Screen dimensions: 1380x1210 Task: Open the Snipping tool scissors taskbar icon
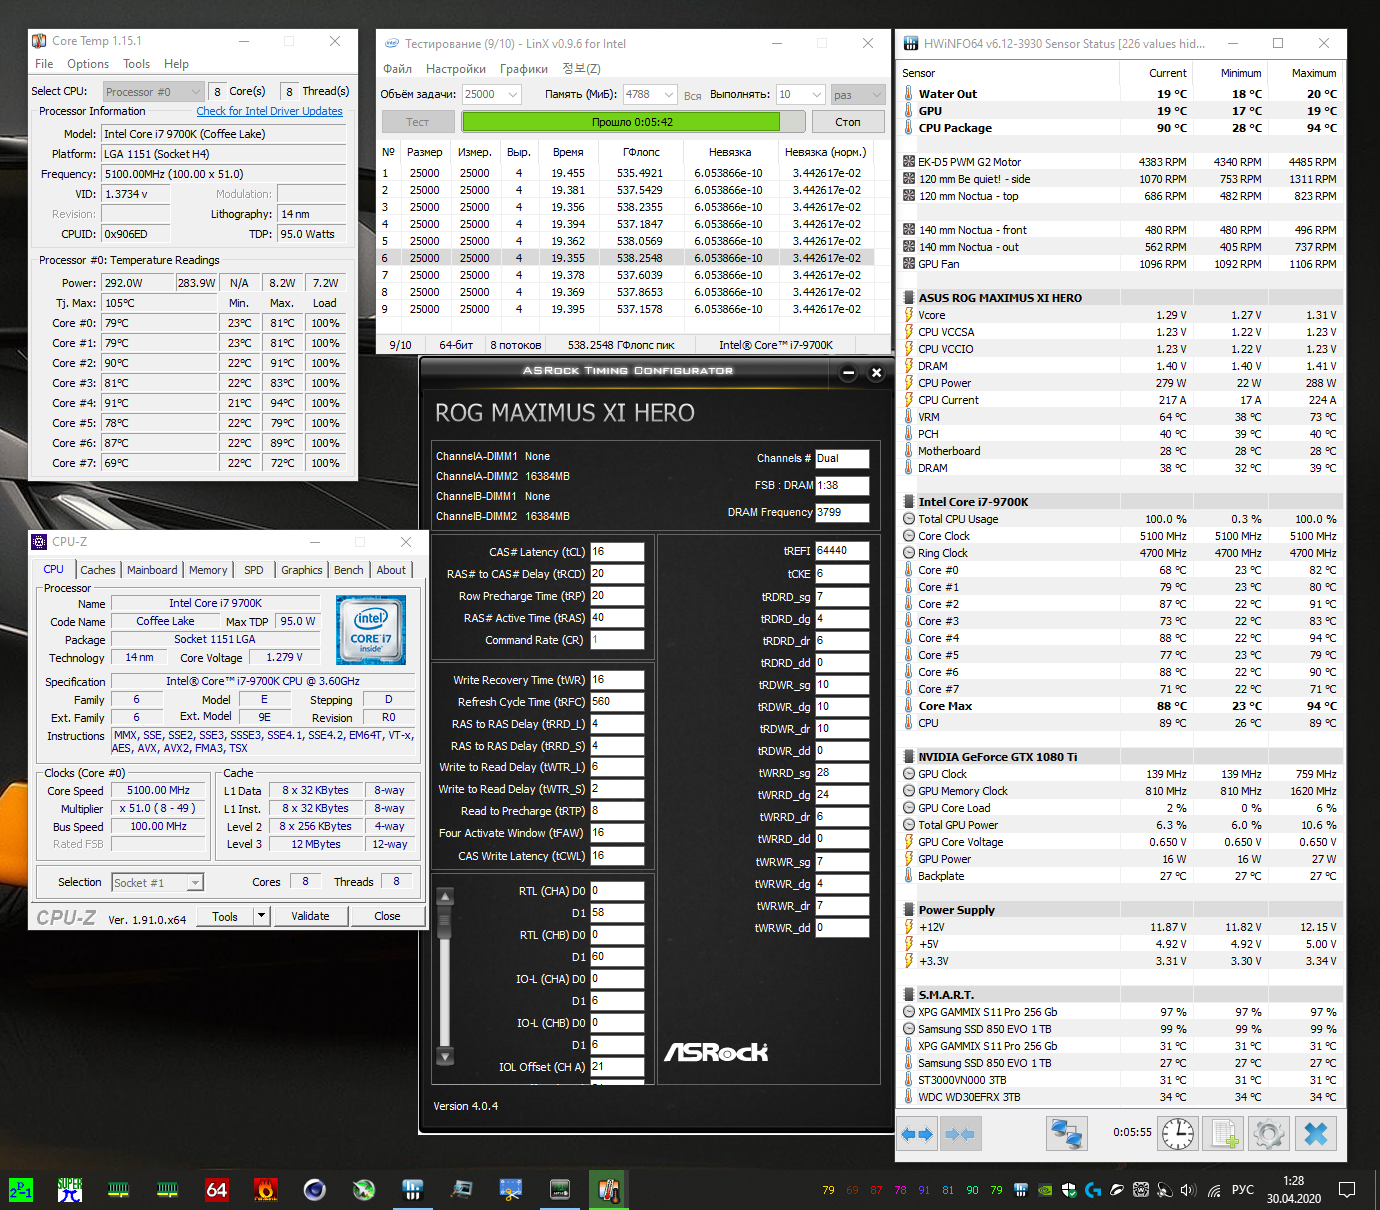(511, 1190)
